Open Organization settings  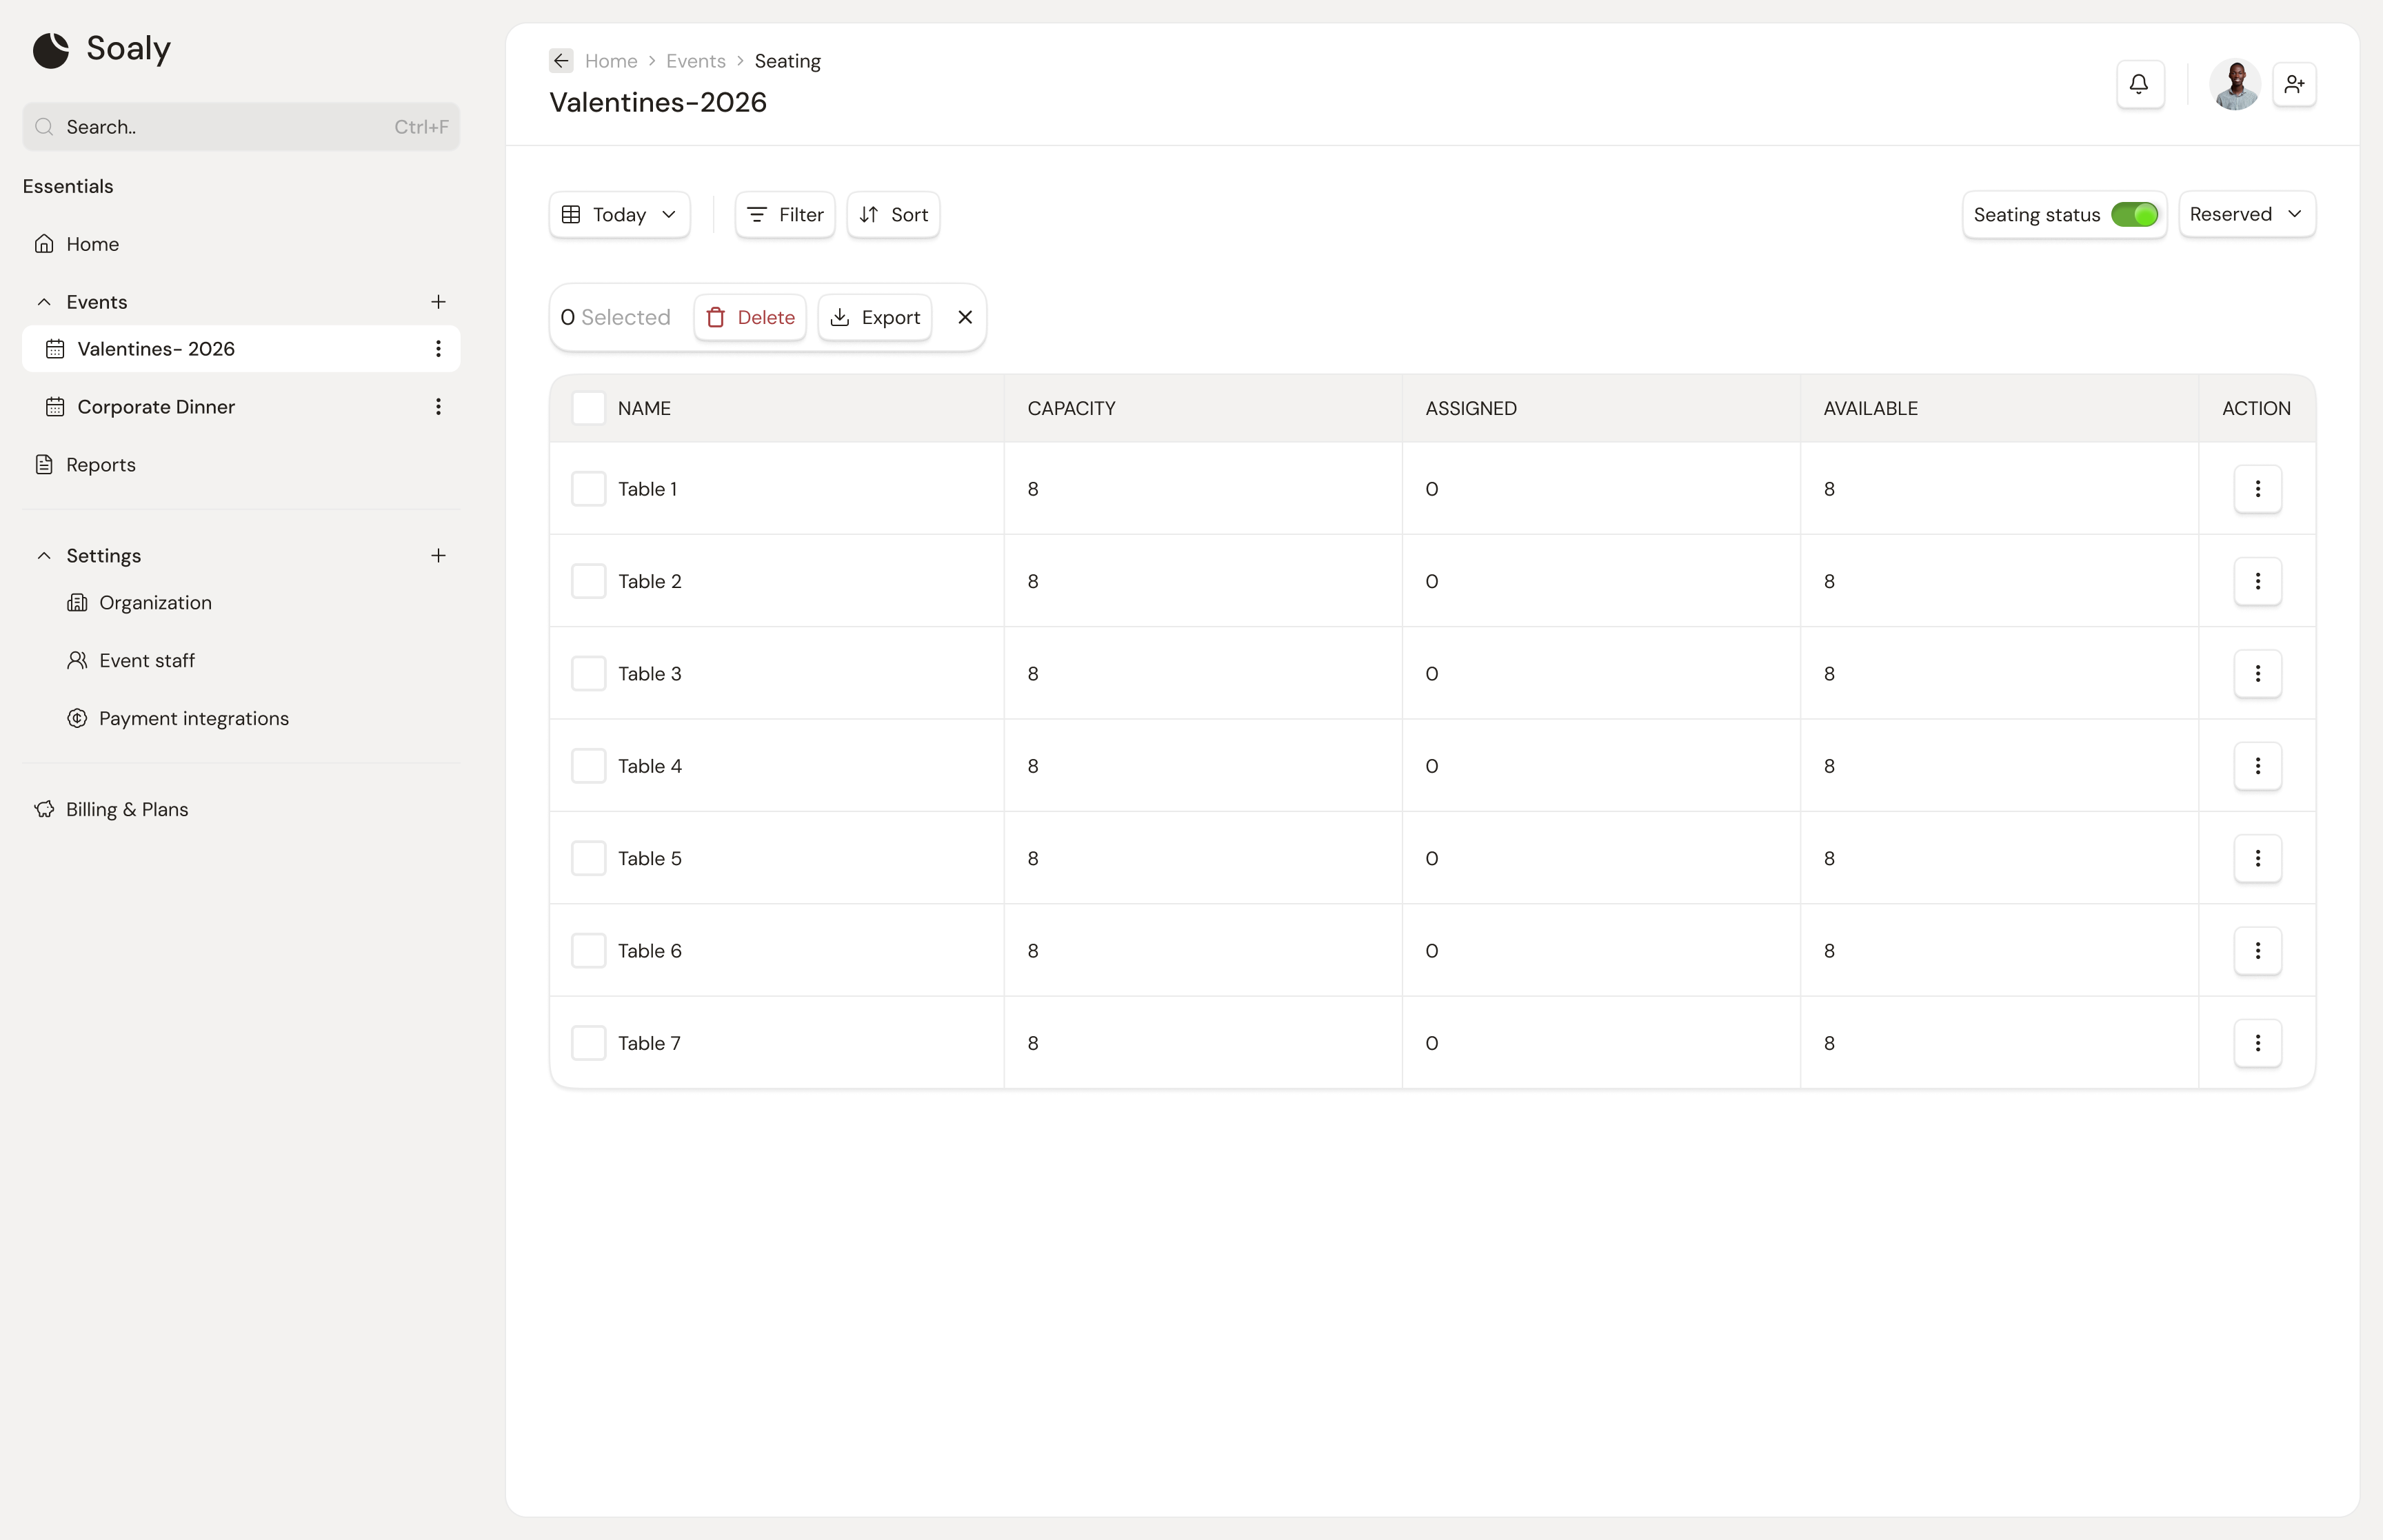[140, 603]
